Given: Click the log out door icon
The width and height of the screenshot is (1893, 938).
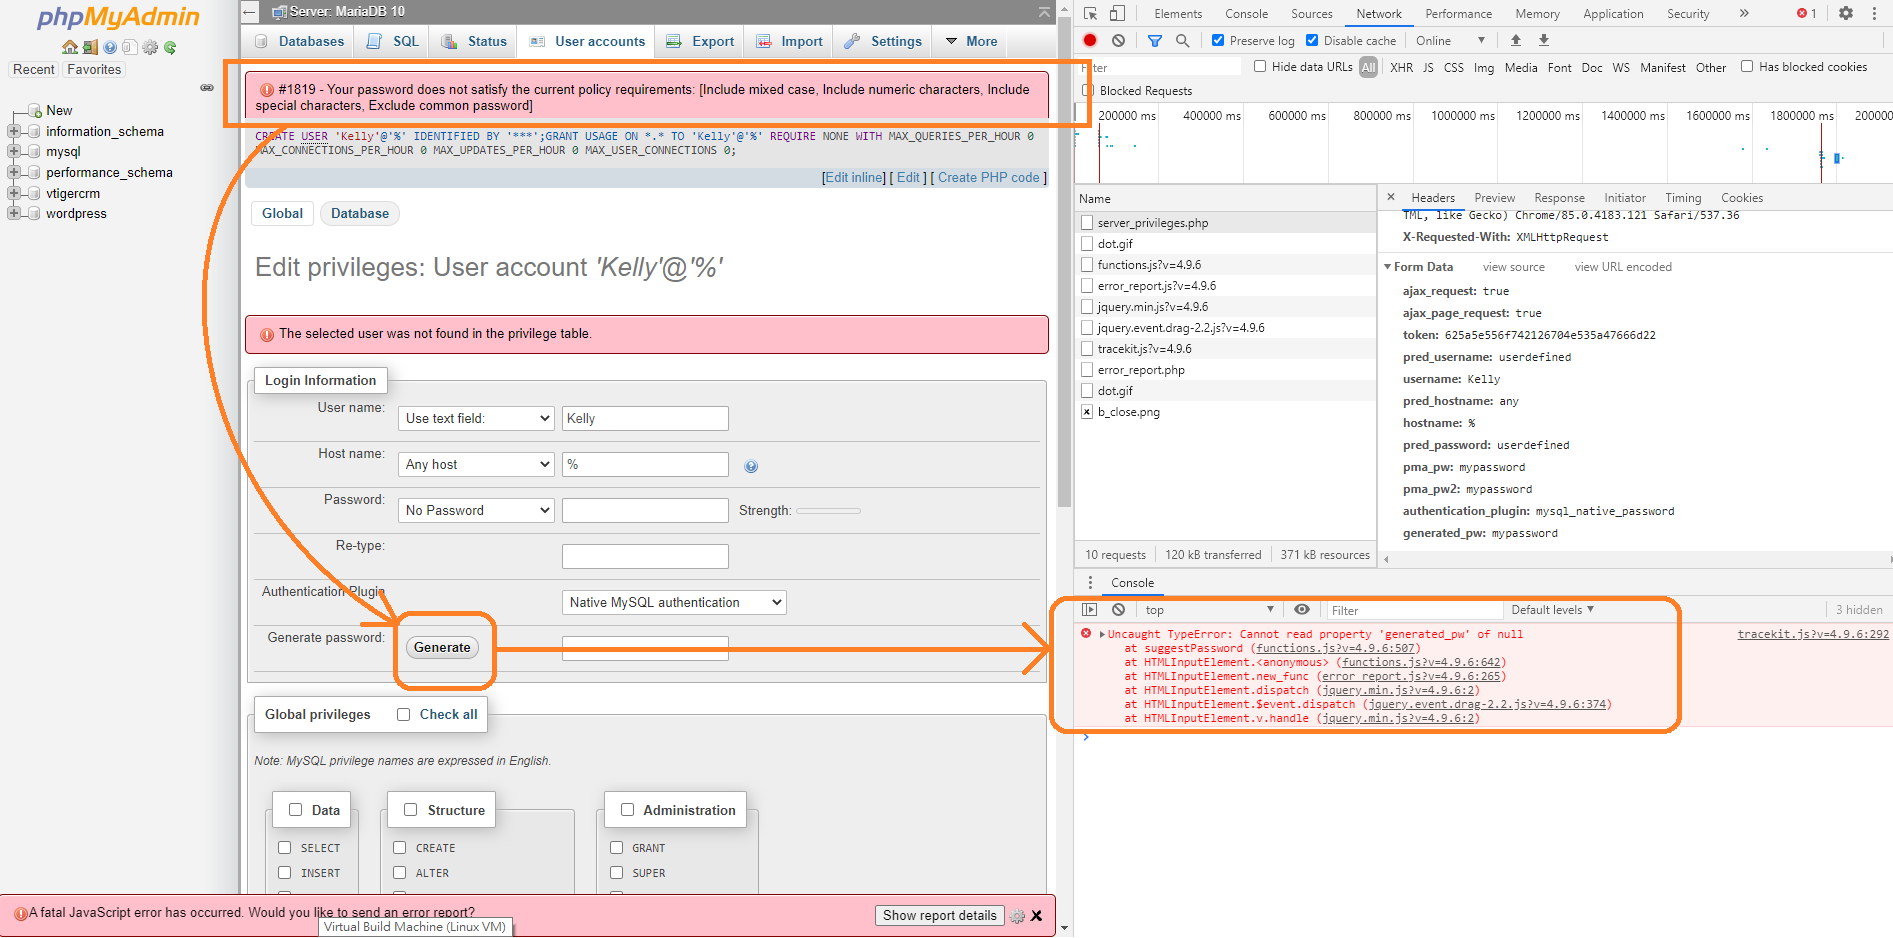Looking at the screenshot, I should click(90, 47).
